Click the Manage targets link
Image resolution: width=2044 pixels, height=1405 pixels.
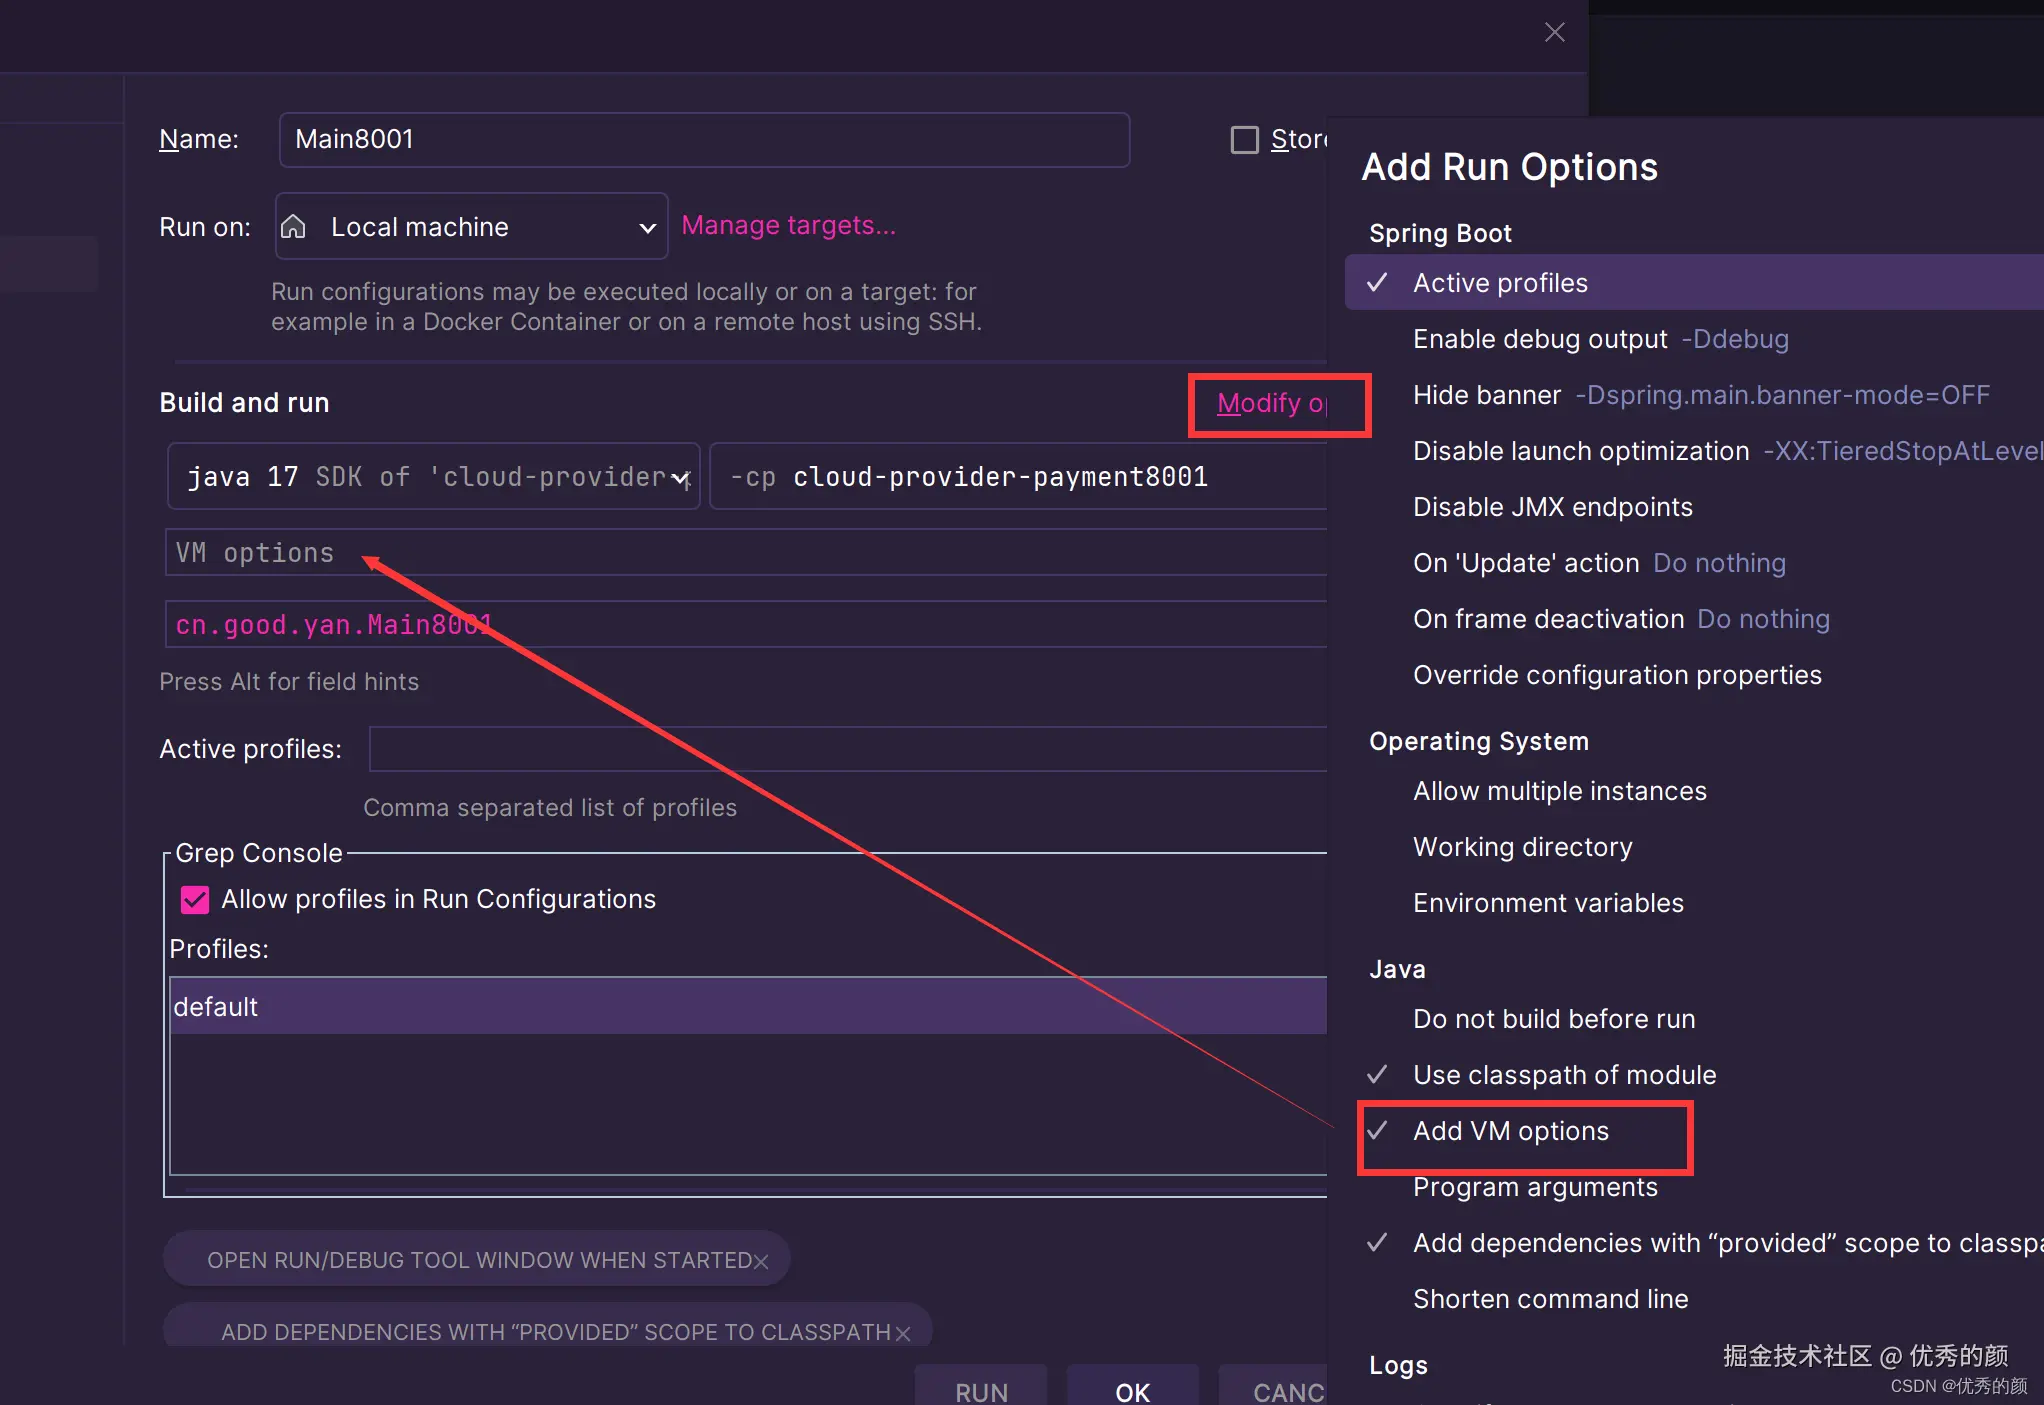[x=788, y=226]
